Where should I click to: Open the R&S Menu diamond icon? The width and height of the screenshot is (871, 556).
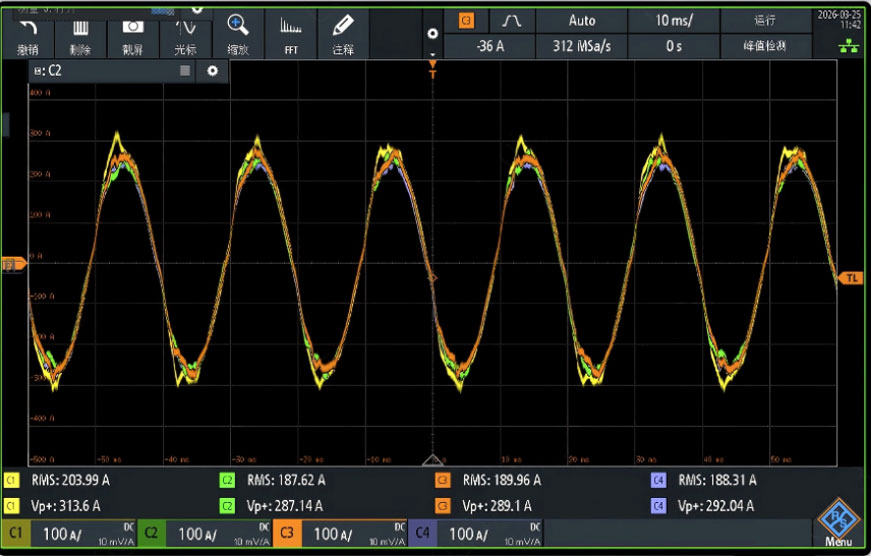(838, 520)
